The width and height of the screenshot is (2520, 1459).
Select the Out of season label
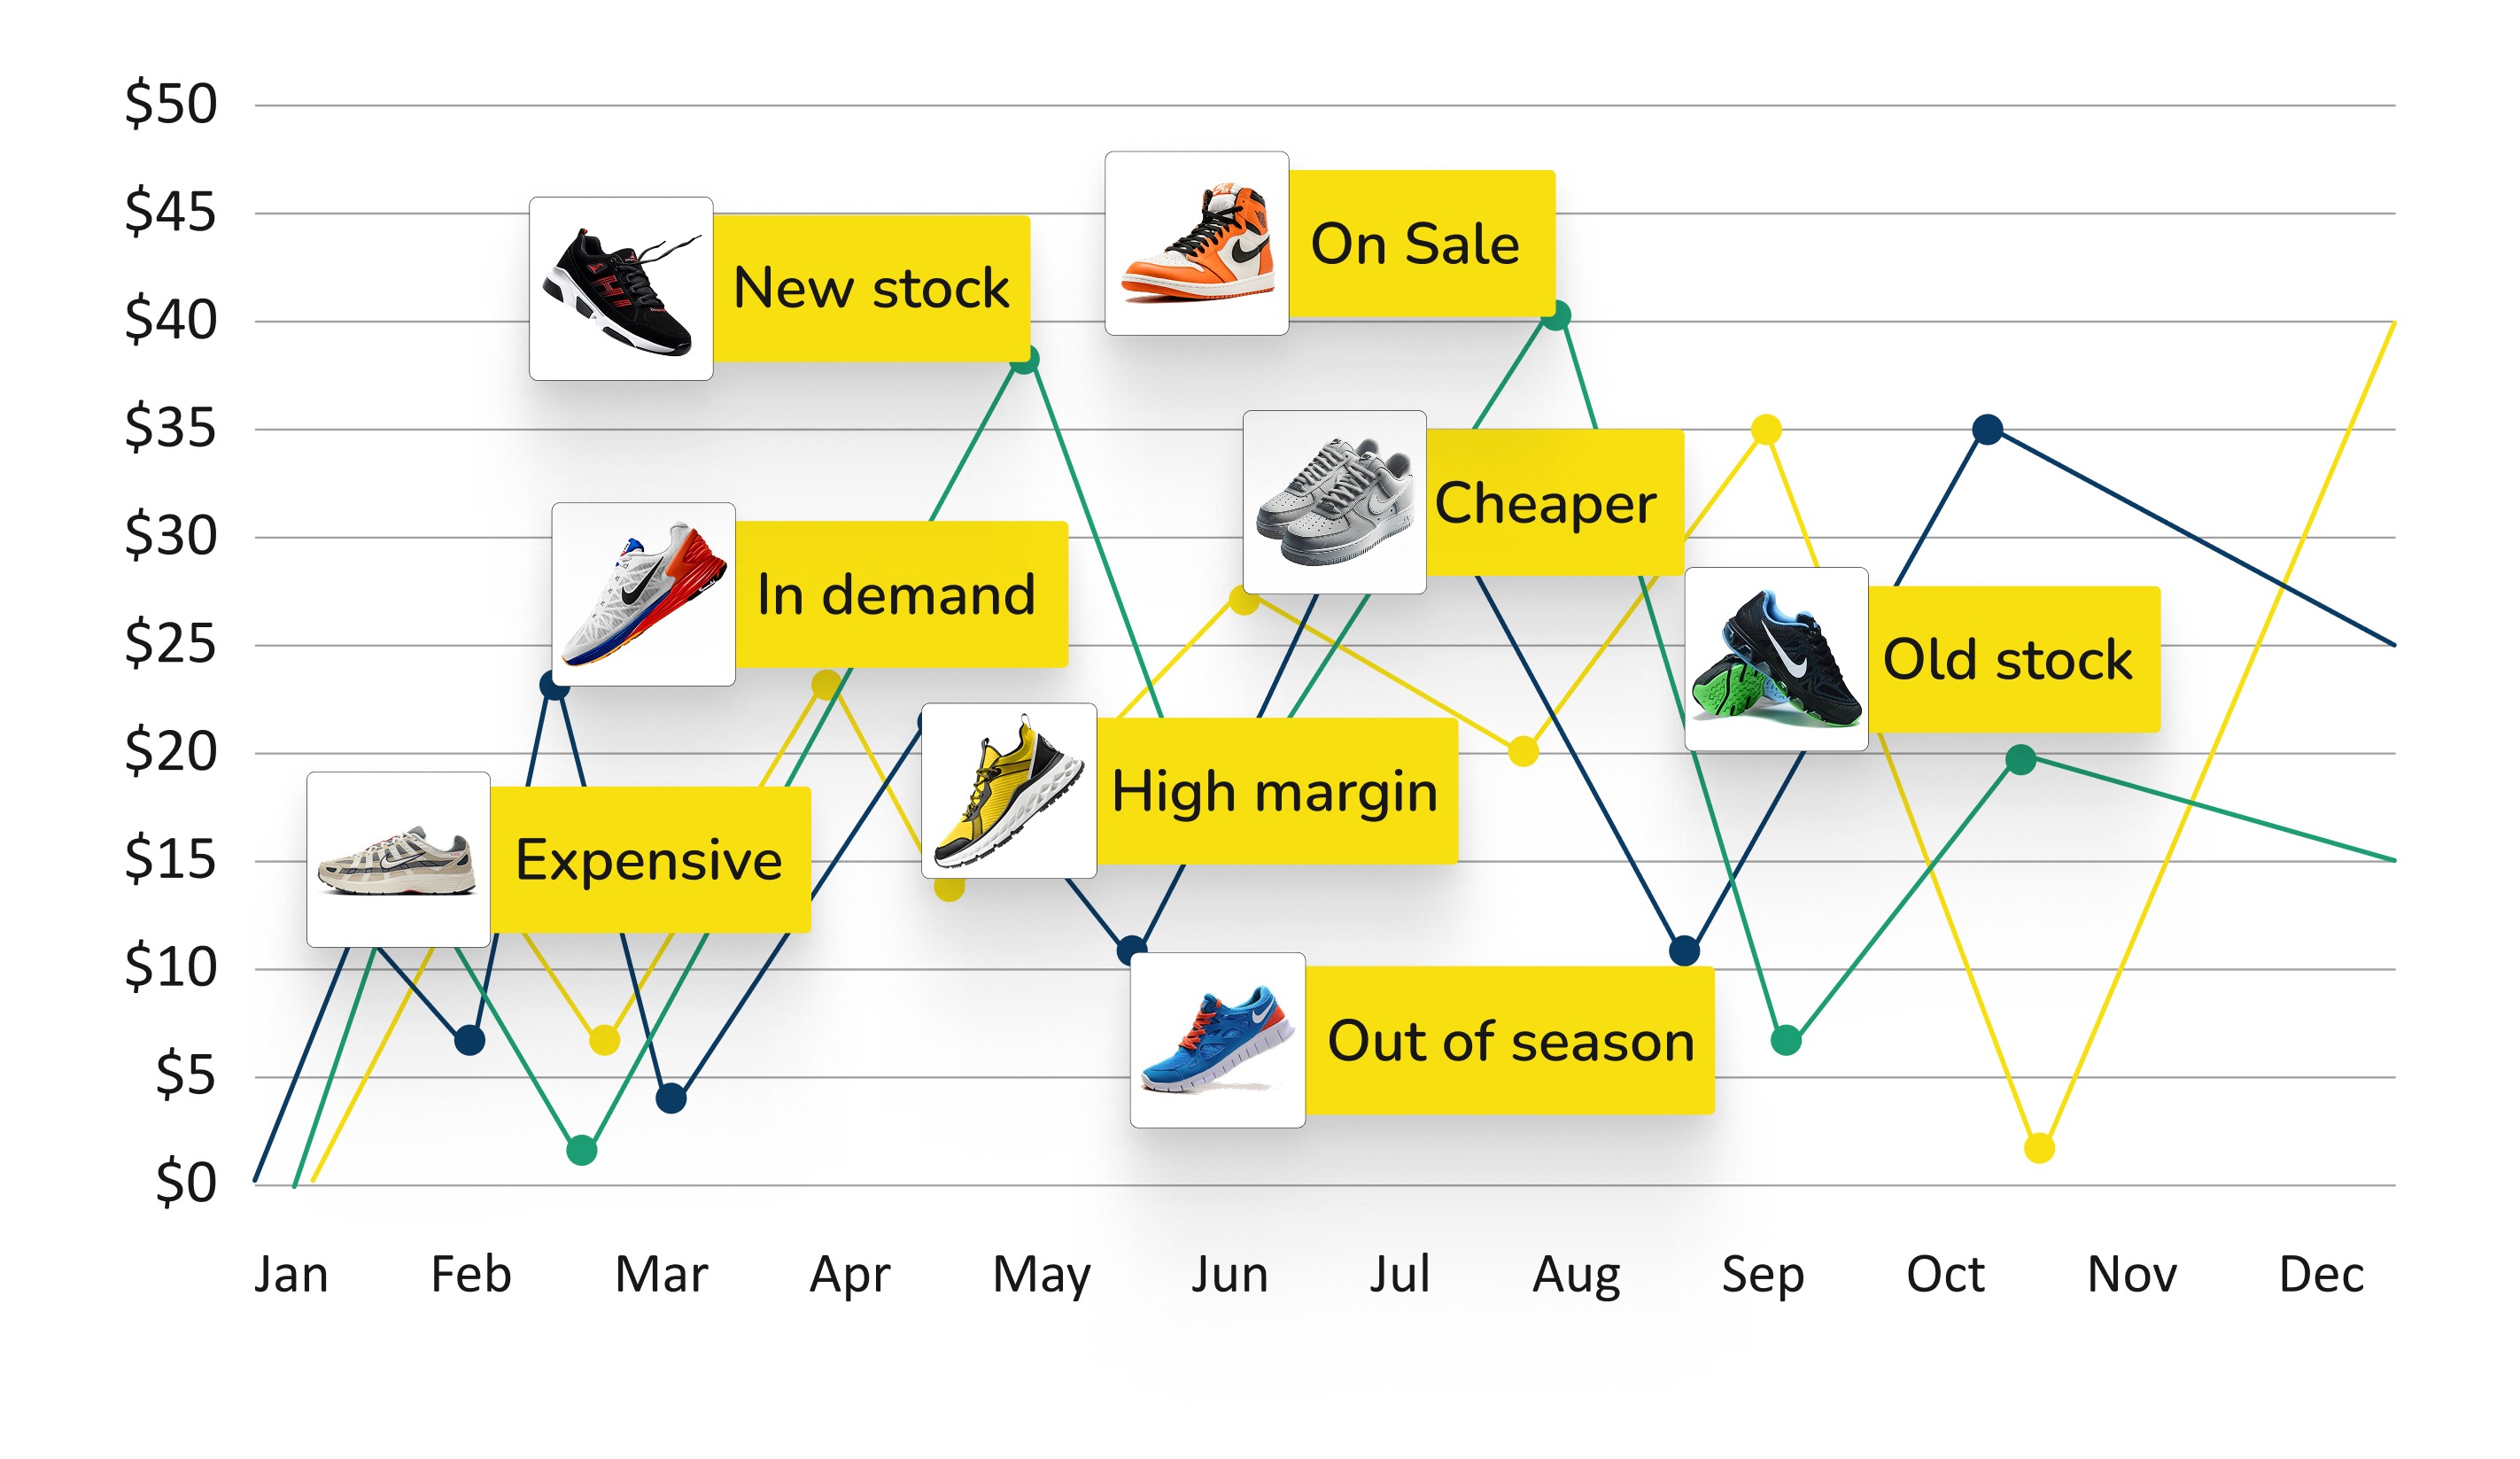(x=1510, y=1041)
